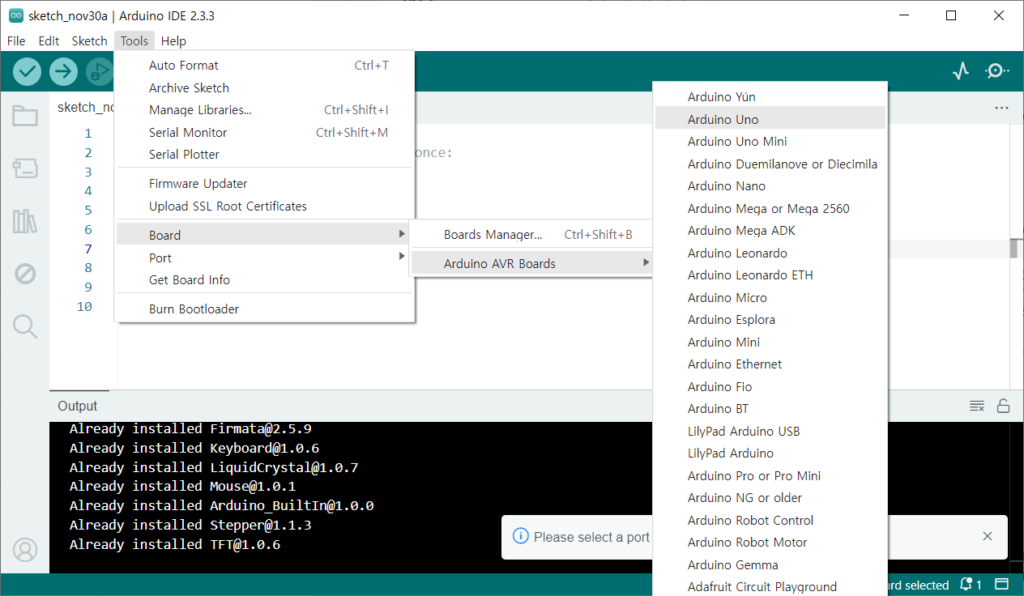Toggle the output scroll lock icon
This screenshot has width=1024, height=596.
1003,406
